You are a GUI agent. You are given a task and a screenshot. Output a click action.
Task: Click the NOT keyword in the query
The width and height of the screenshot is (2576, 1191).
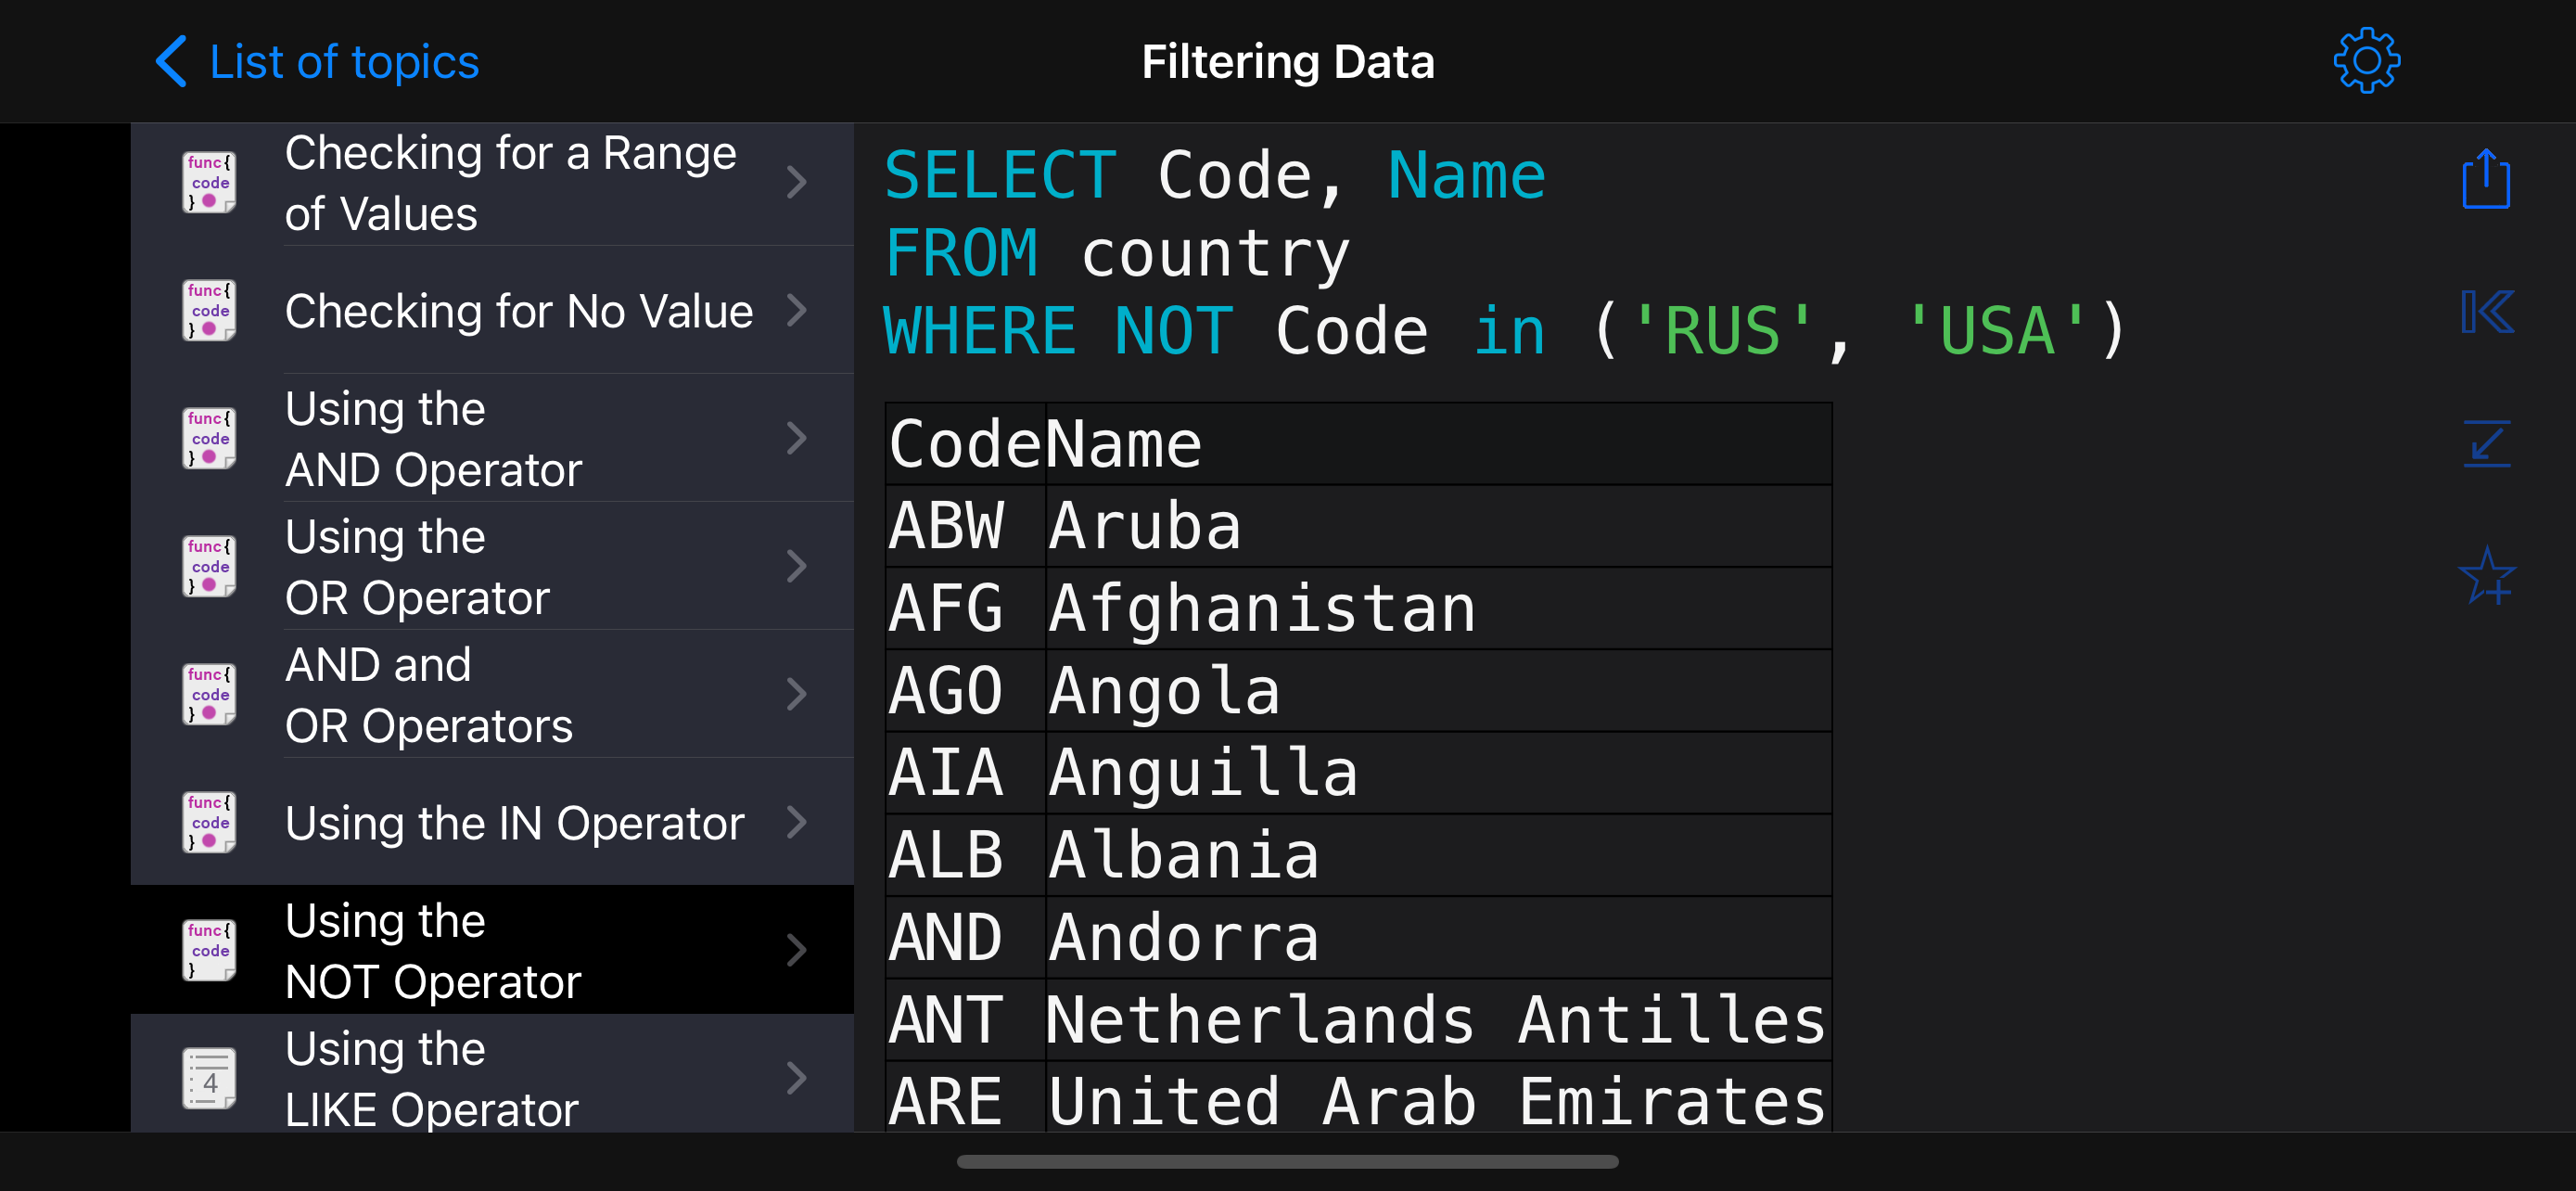point(1174,332)
